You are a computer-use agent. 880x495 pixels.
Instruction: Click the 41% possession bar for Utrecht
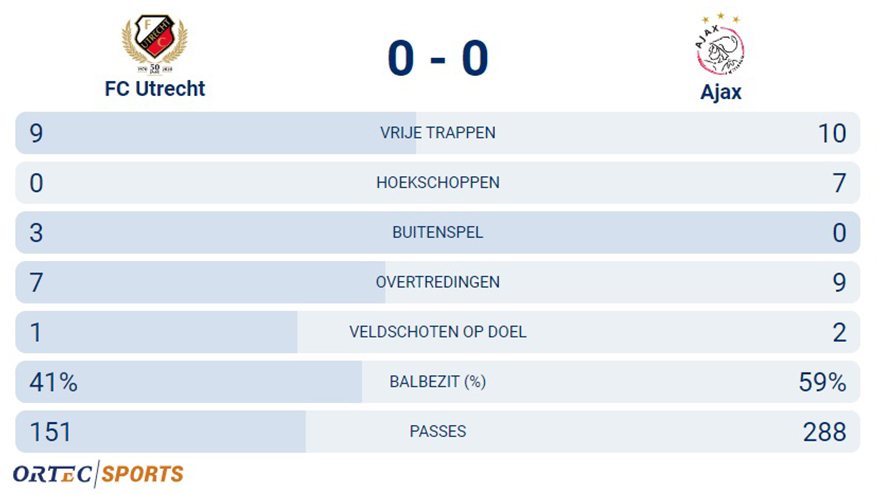pos(189,382)
